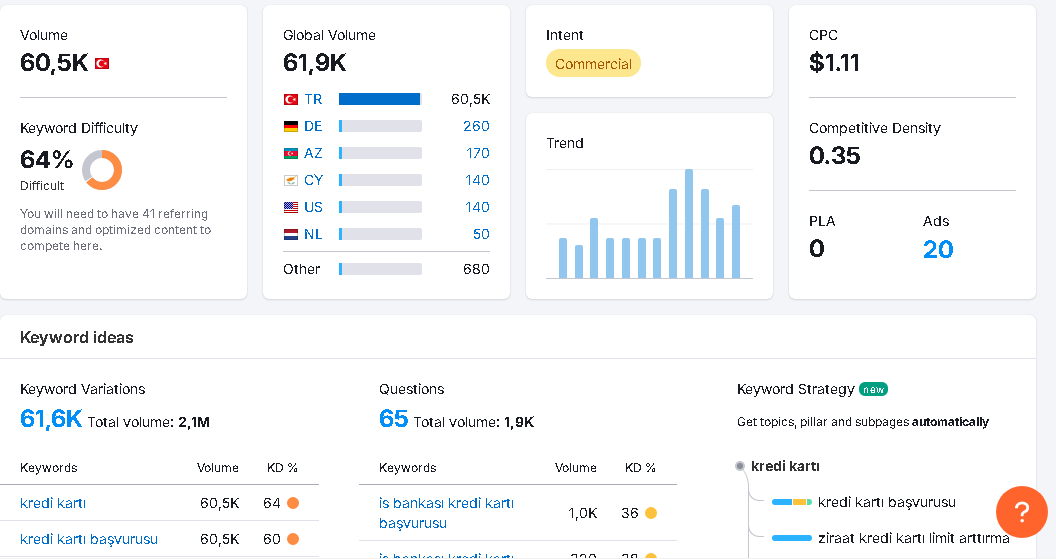Click the DE volume bar
Viewport: 1056px width, 559px height.
coord(380,127)
